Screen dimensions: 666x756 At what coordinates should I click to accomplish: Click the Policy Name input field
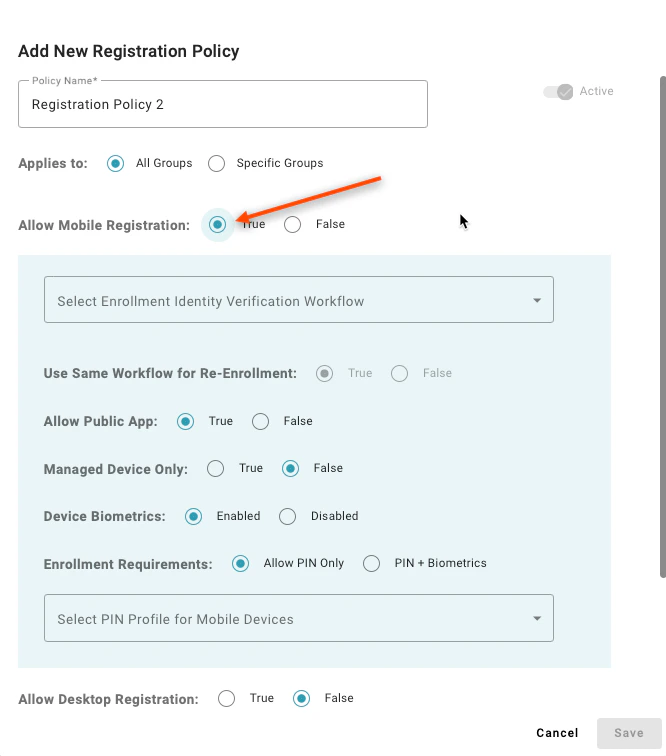point(223,104)
